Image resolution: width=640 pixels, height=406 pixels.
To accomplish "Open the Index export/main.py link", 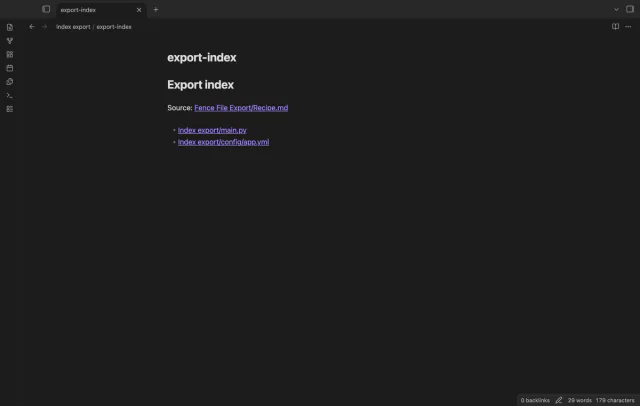I will pos(212,130).
